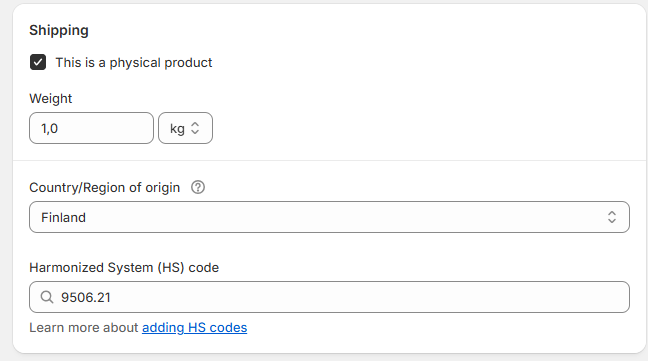Open the kg weight unit dropdown

point(185,128)
